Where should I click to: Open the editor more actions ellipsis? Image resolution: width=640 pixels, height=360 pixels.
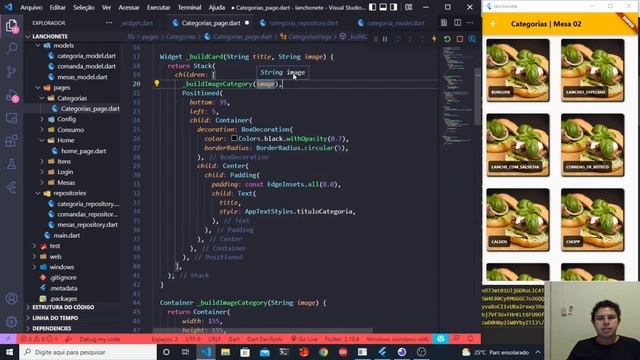point(470,23)
